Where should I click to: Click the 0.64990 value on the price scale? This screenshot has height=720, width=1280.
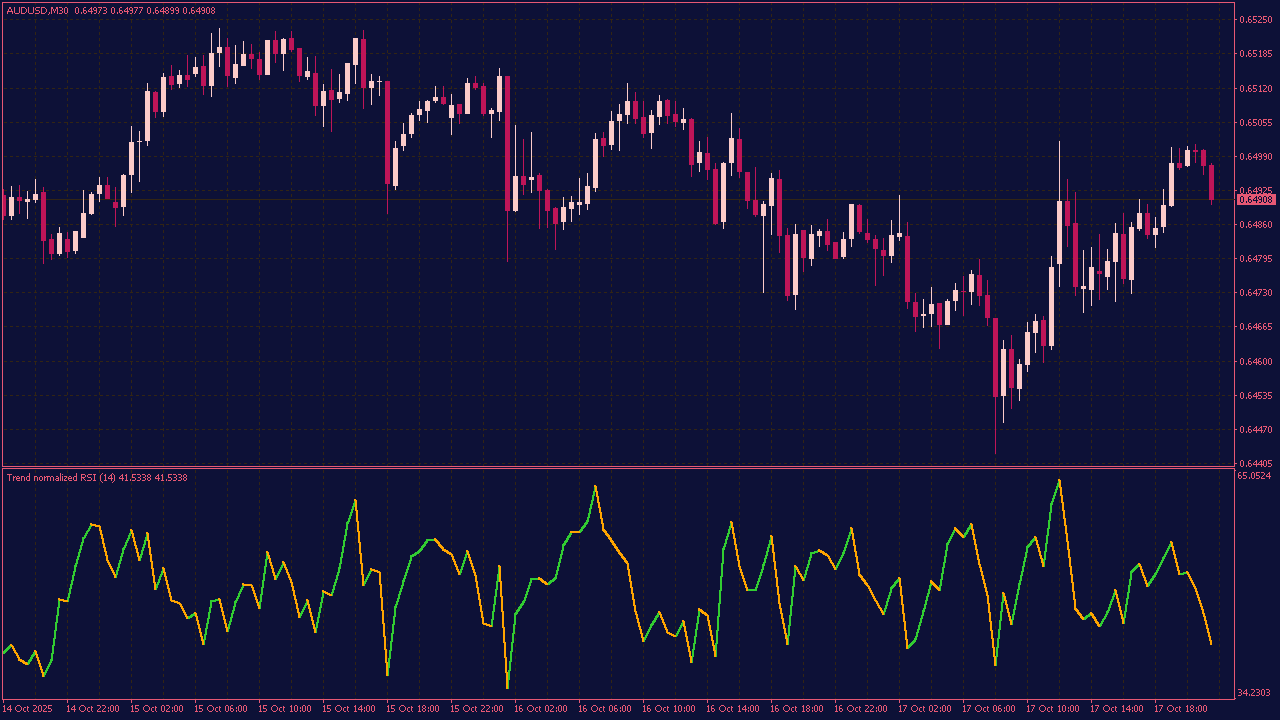click(x=1254, y=157)
